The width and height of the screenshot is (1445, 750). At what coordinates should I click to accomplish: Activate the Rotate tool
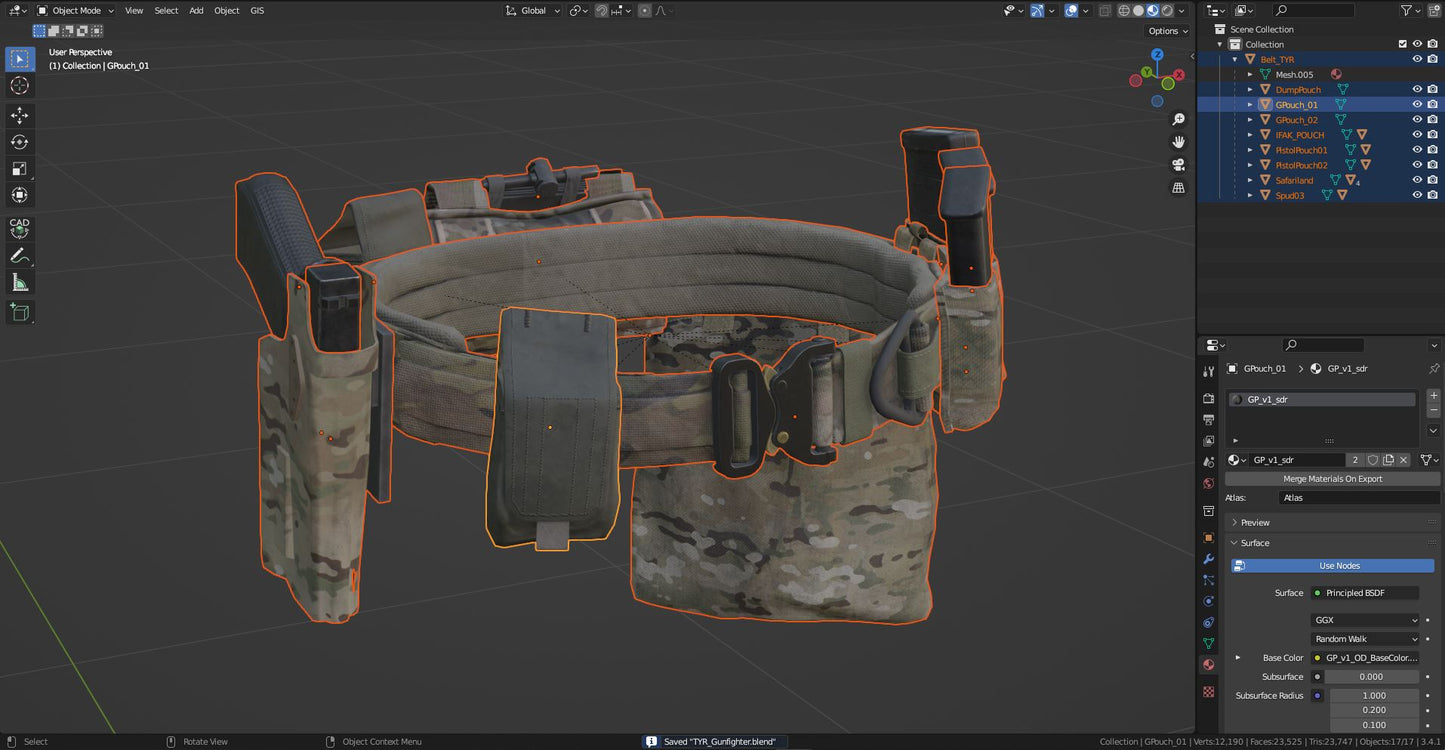(19, 142)
